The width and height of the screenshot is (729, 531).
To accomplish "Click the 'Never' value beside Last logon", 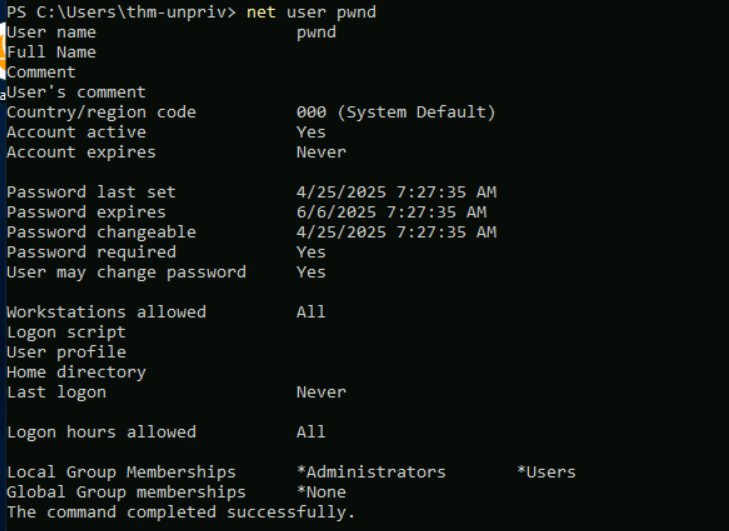I will pyautogui.click(x=321, y=392).
